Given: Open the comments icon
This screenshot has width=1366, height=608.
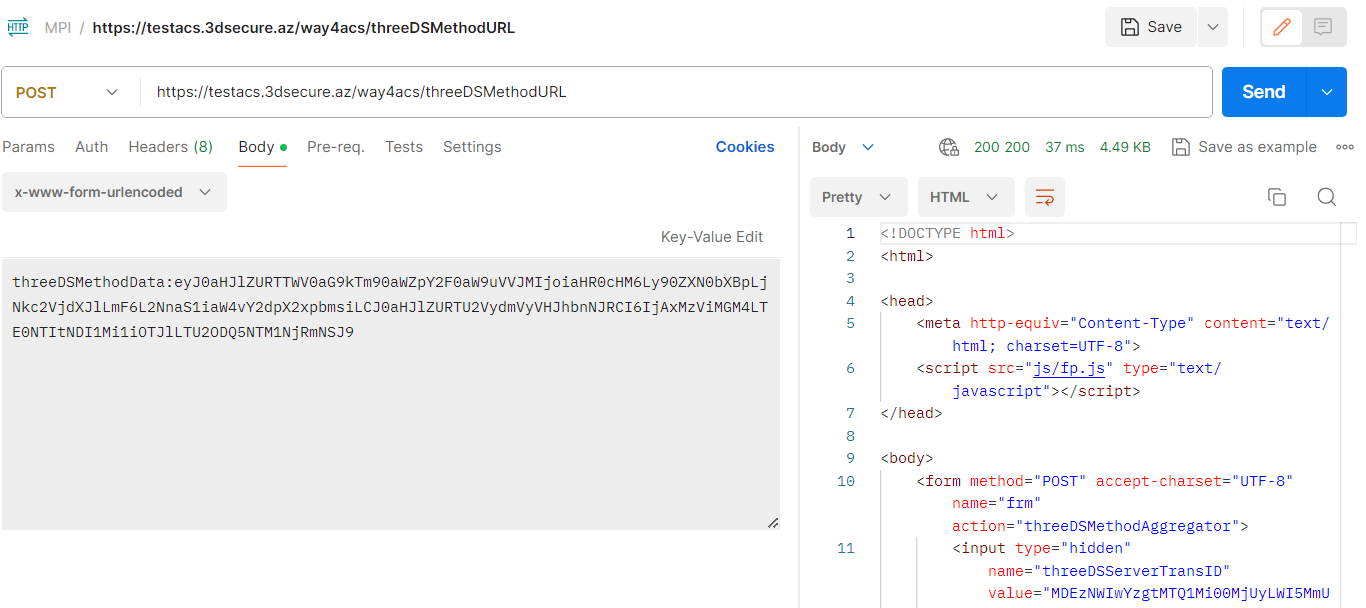Looking at the screenshot, I should tap(1323, 27).
